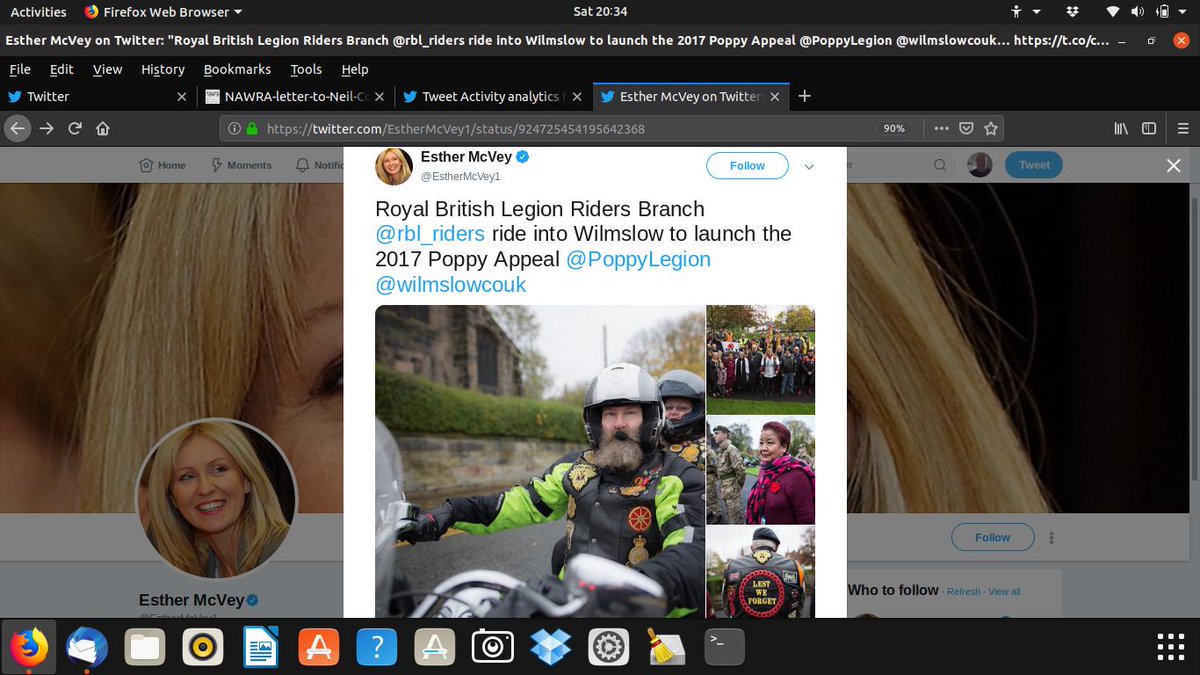Click the site info icon in address bar

point(234,128)
